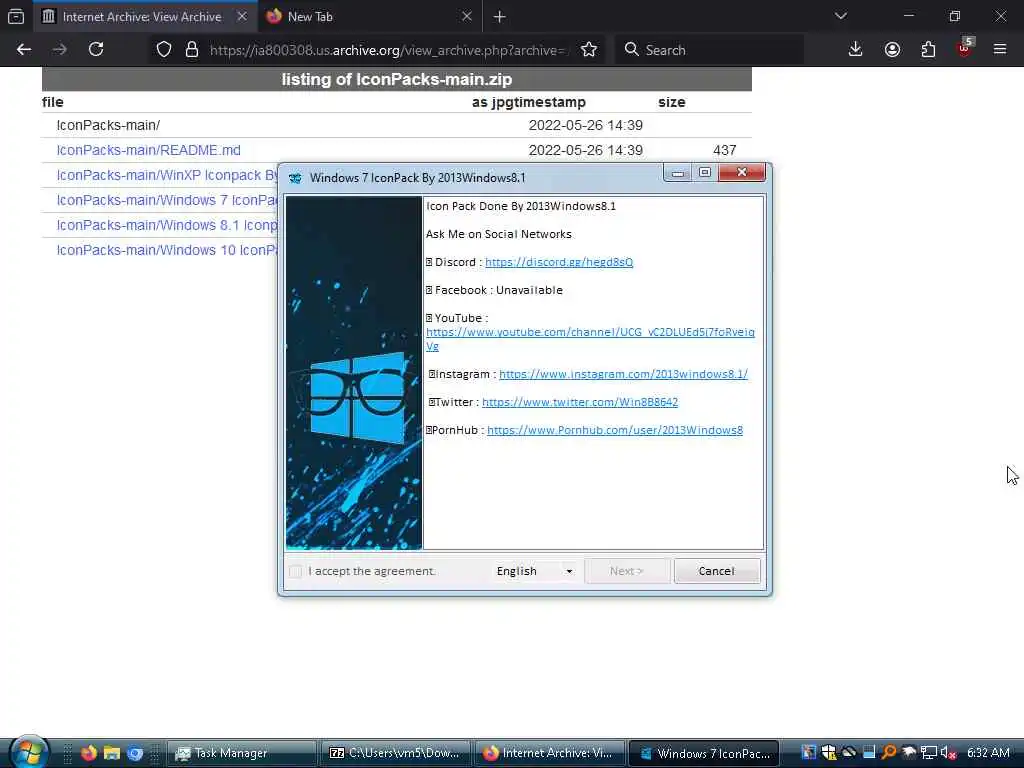
Task: Open the Firefox account icon
Action: [x=892, y=50]
